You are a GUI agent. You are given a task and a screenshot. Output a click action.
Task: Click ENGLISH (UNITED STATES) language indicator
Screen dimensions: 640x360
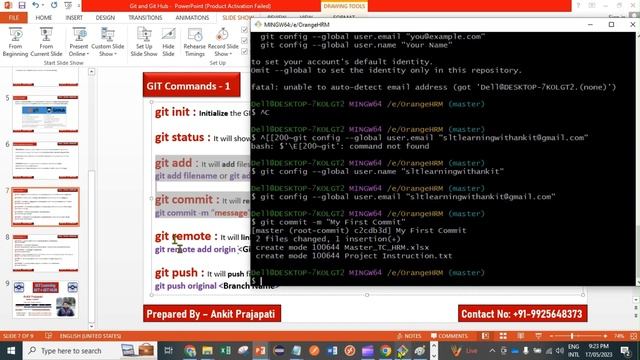[90, 336]
